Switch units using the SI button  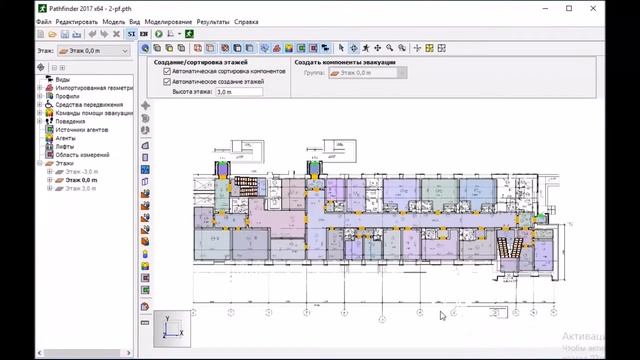pos(131,34)
